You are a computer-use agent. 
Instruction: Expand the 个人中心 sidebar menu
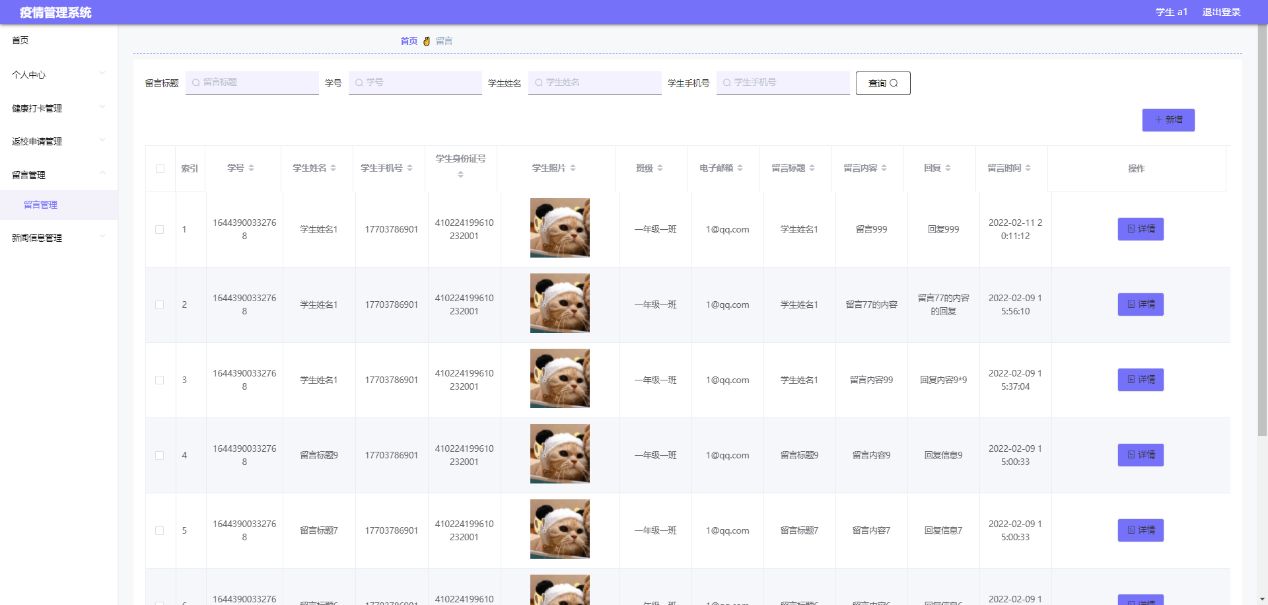pos(58,74)
